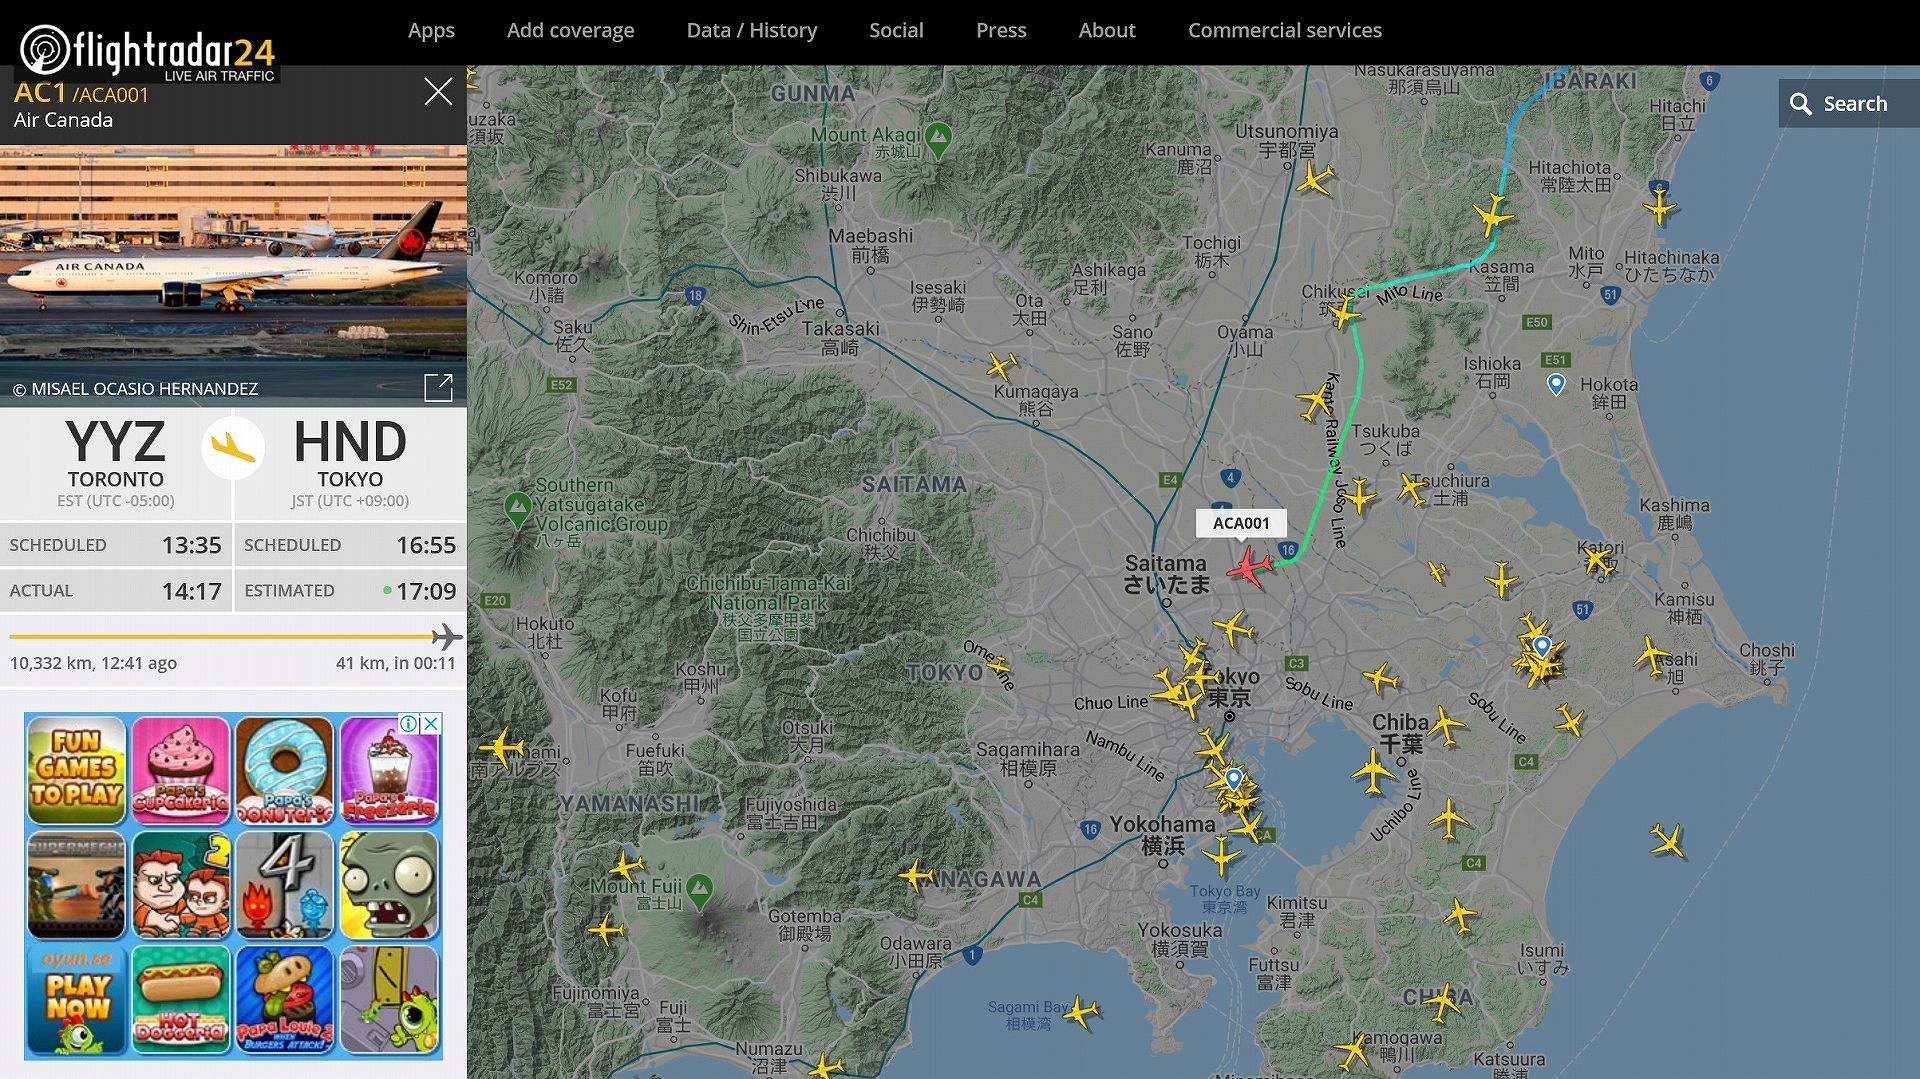Open the Fun Games To Play ad tile

click(x=77, y=770)
